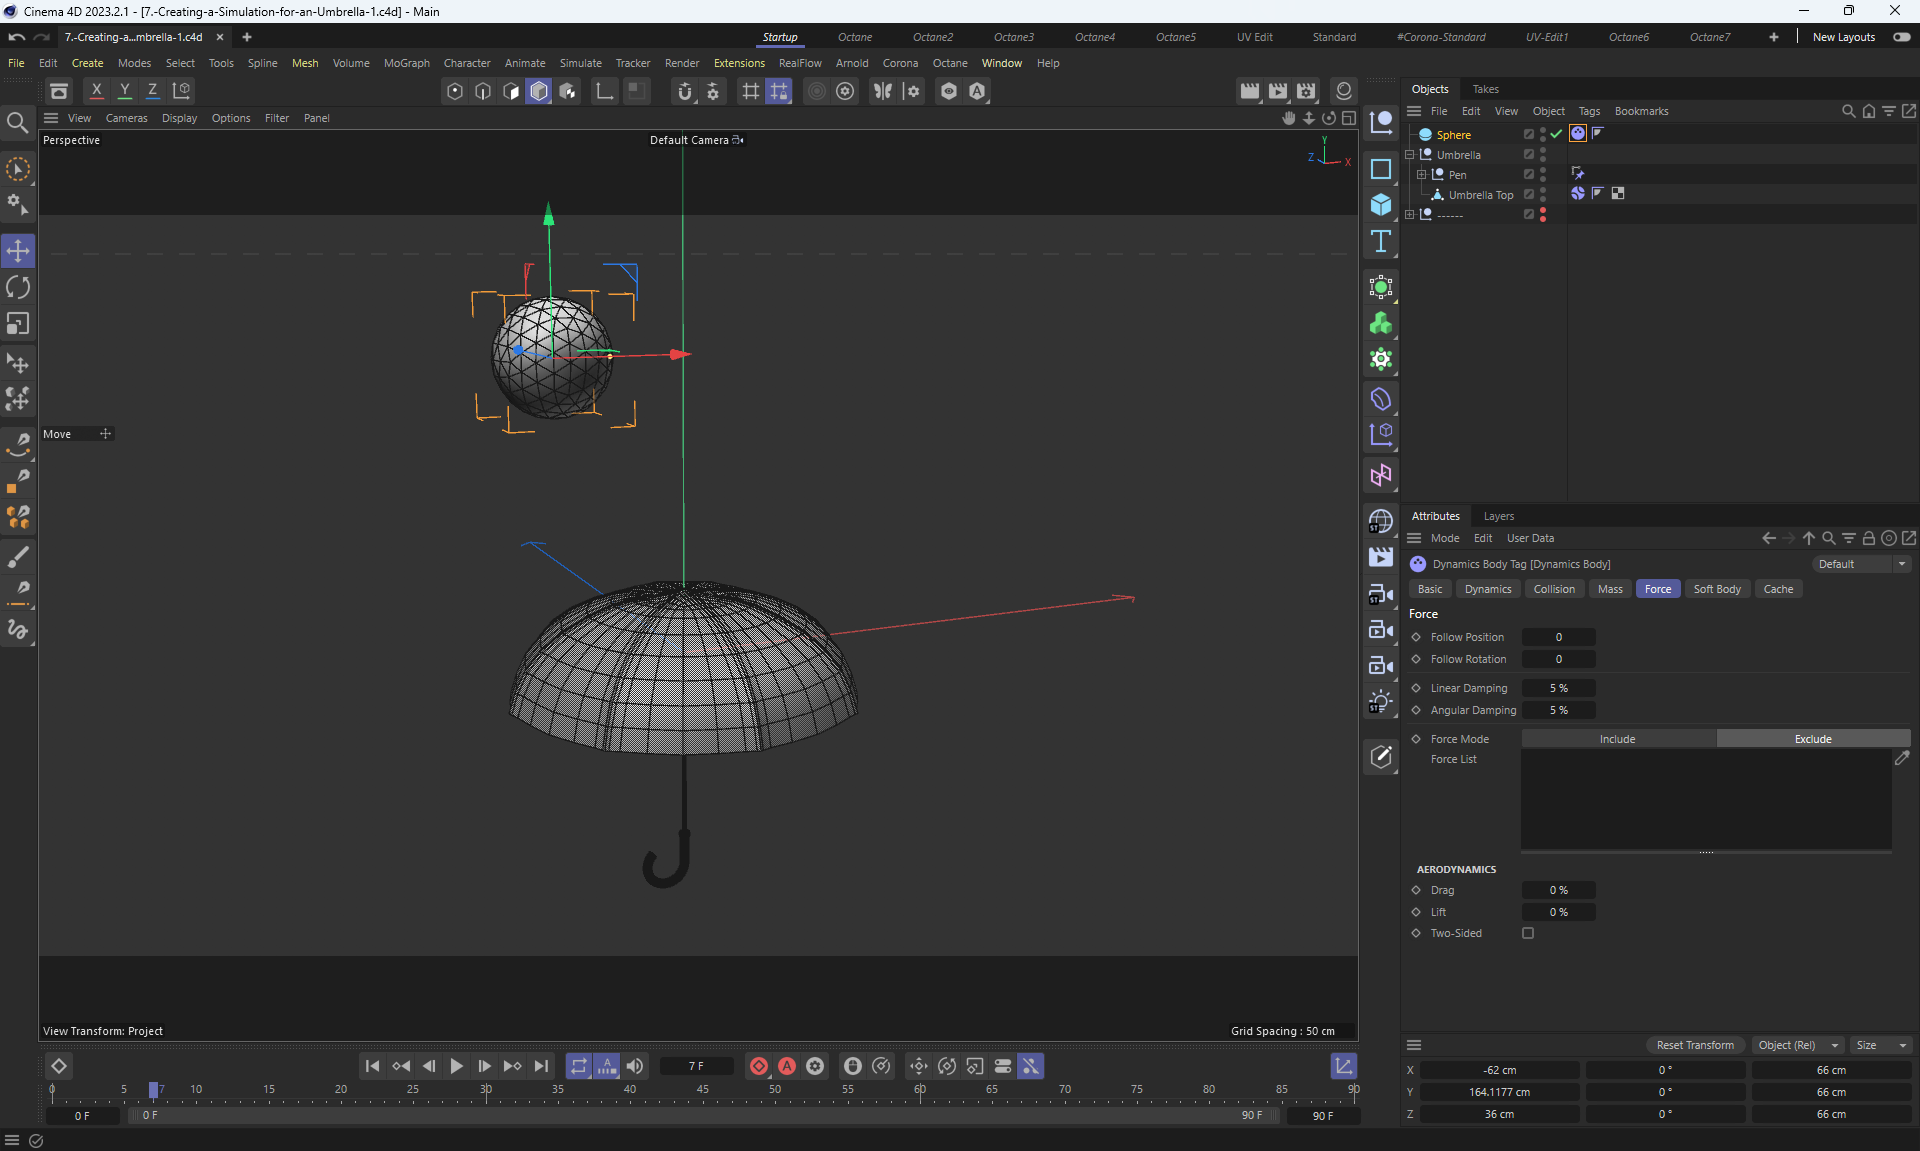Click the Record Active Objects button
This screenshot has width=1920, height=1151.
click(759, 1066)
